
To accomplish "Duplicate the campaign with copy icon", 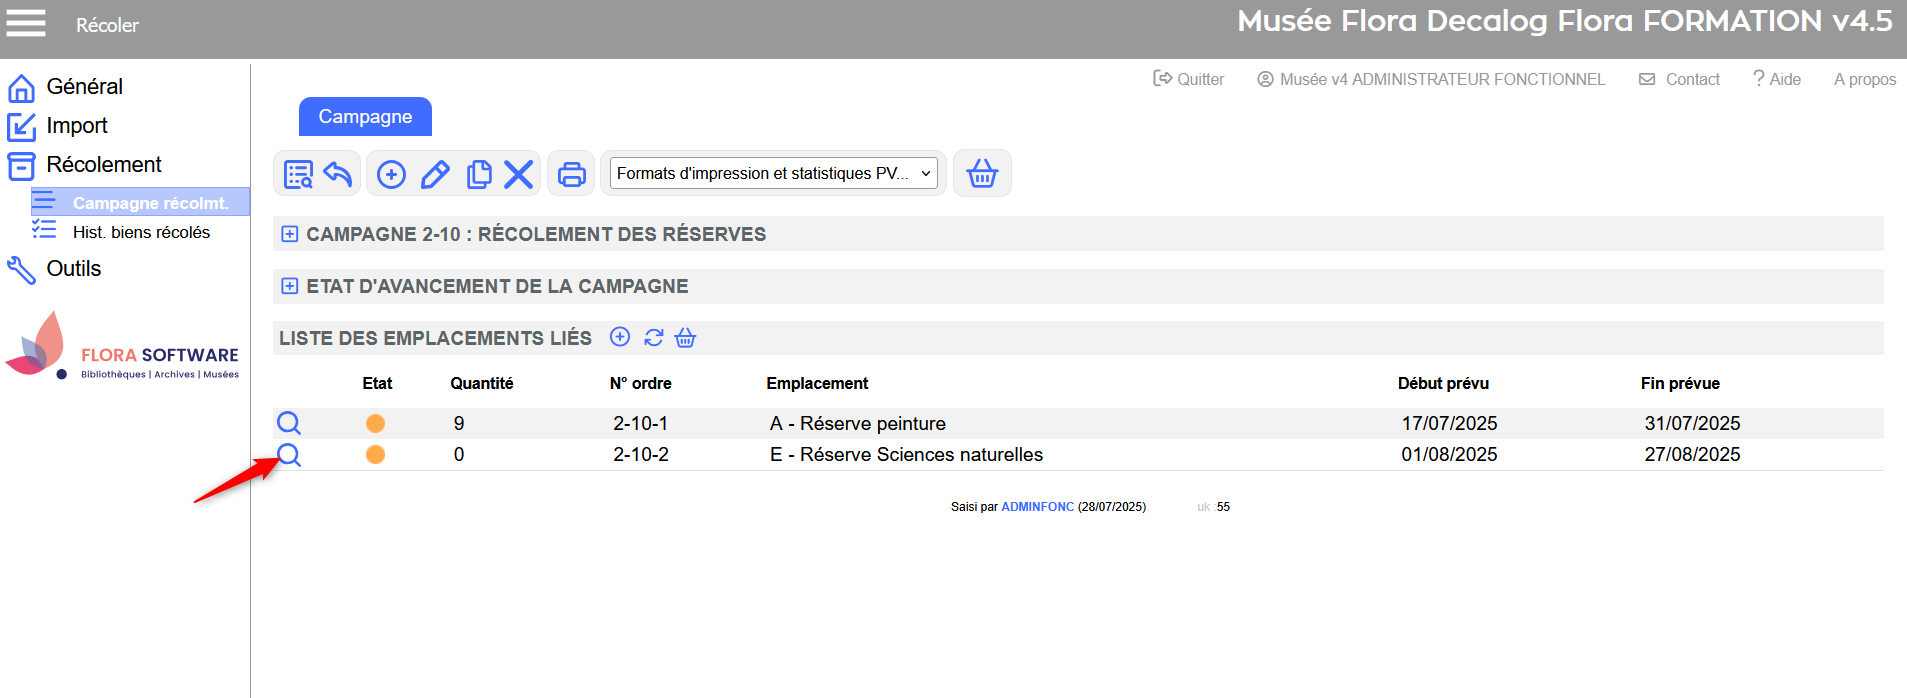I will [479, 174].
